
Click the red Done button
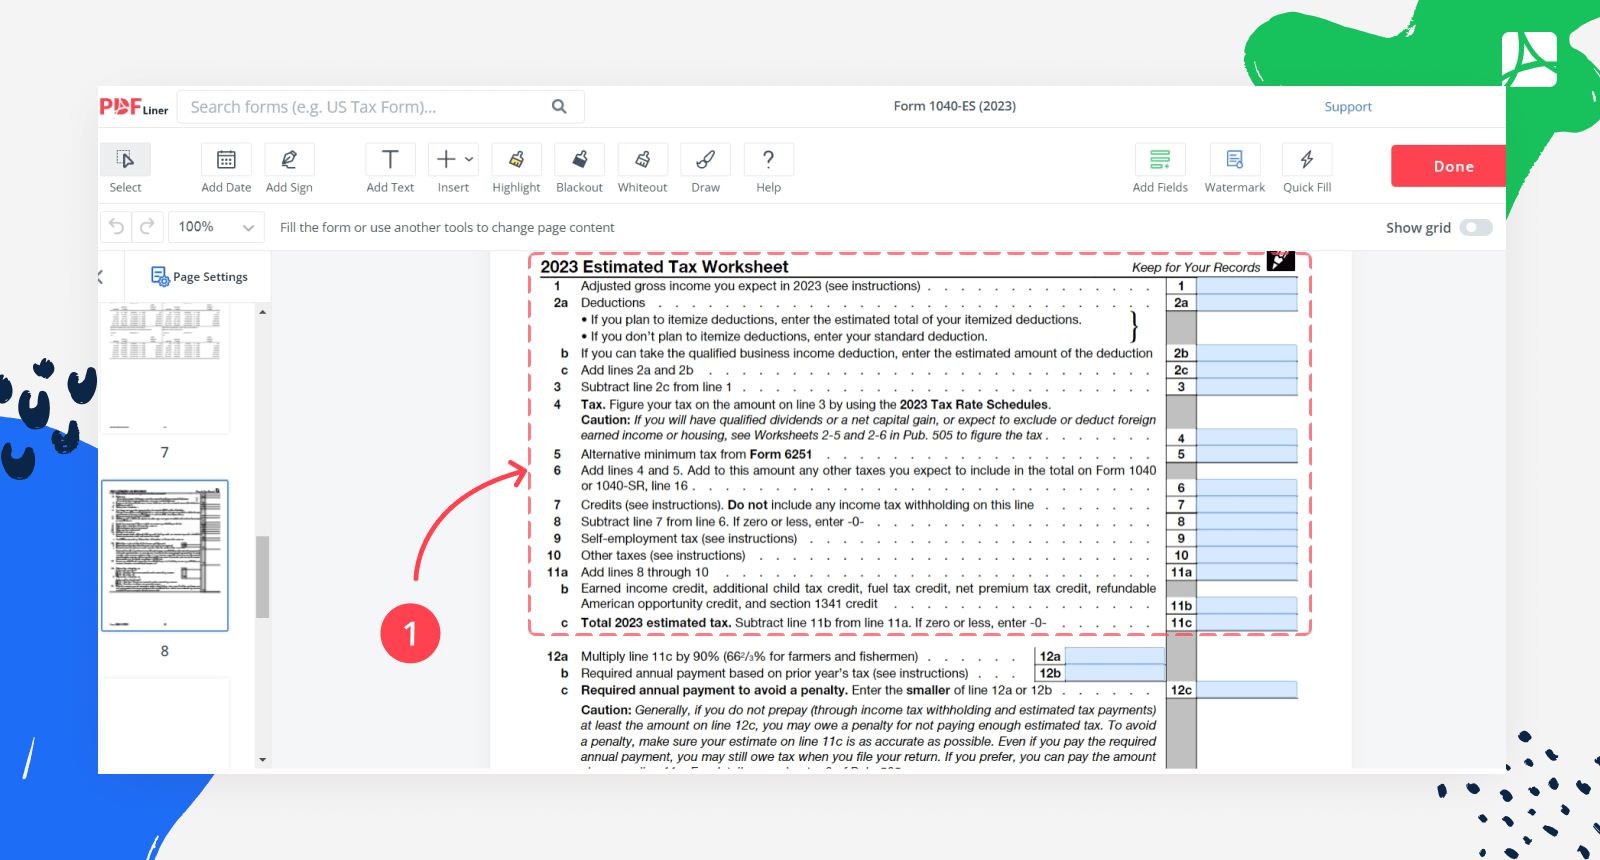click(x=1448, y=166)
